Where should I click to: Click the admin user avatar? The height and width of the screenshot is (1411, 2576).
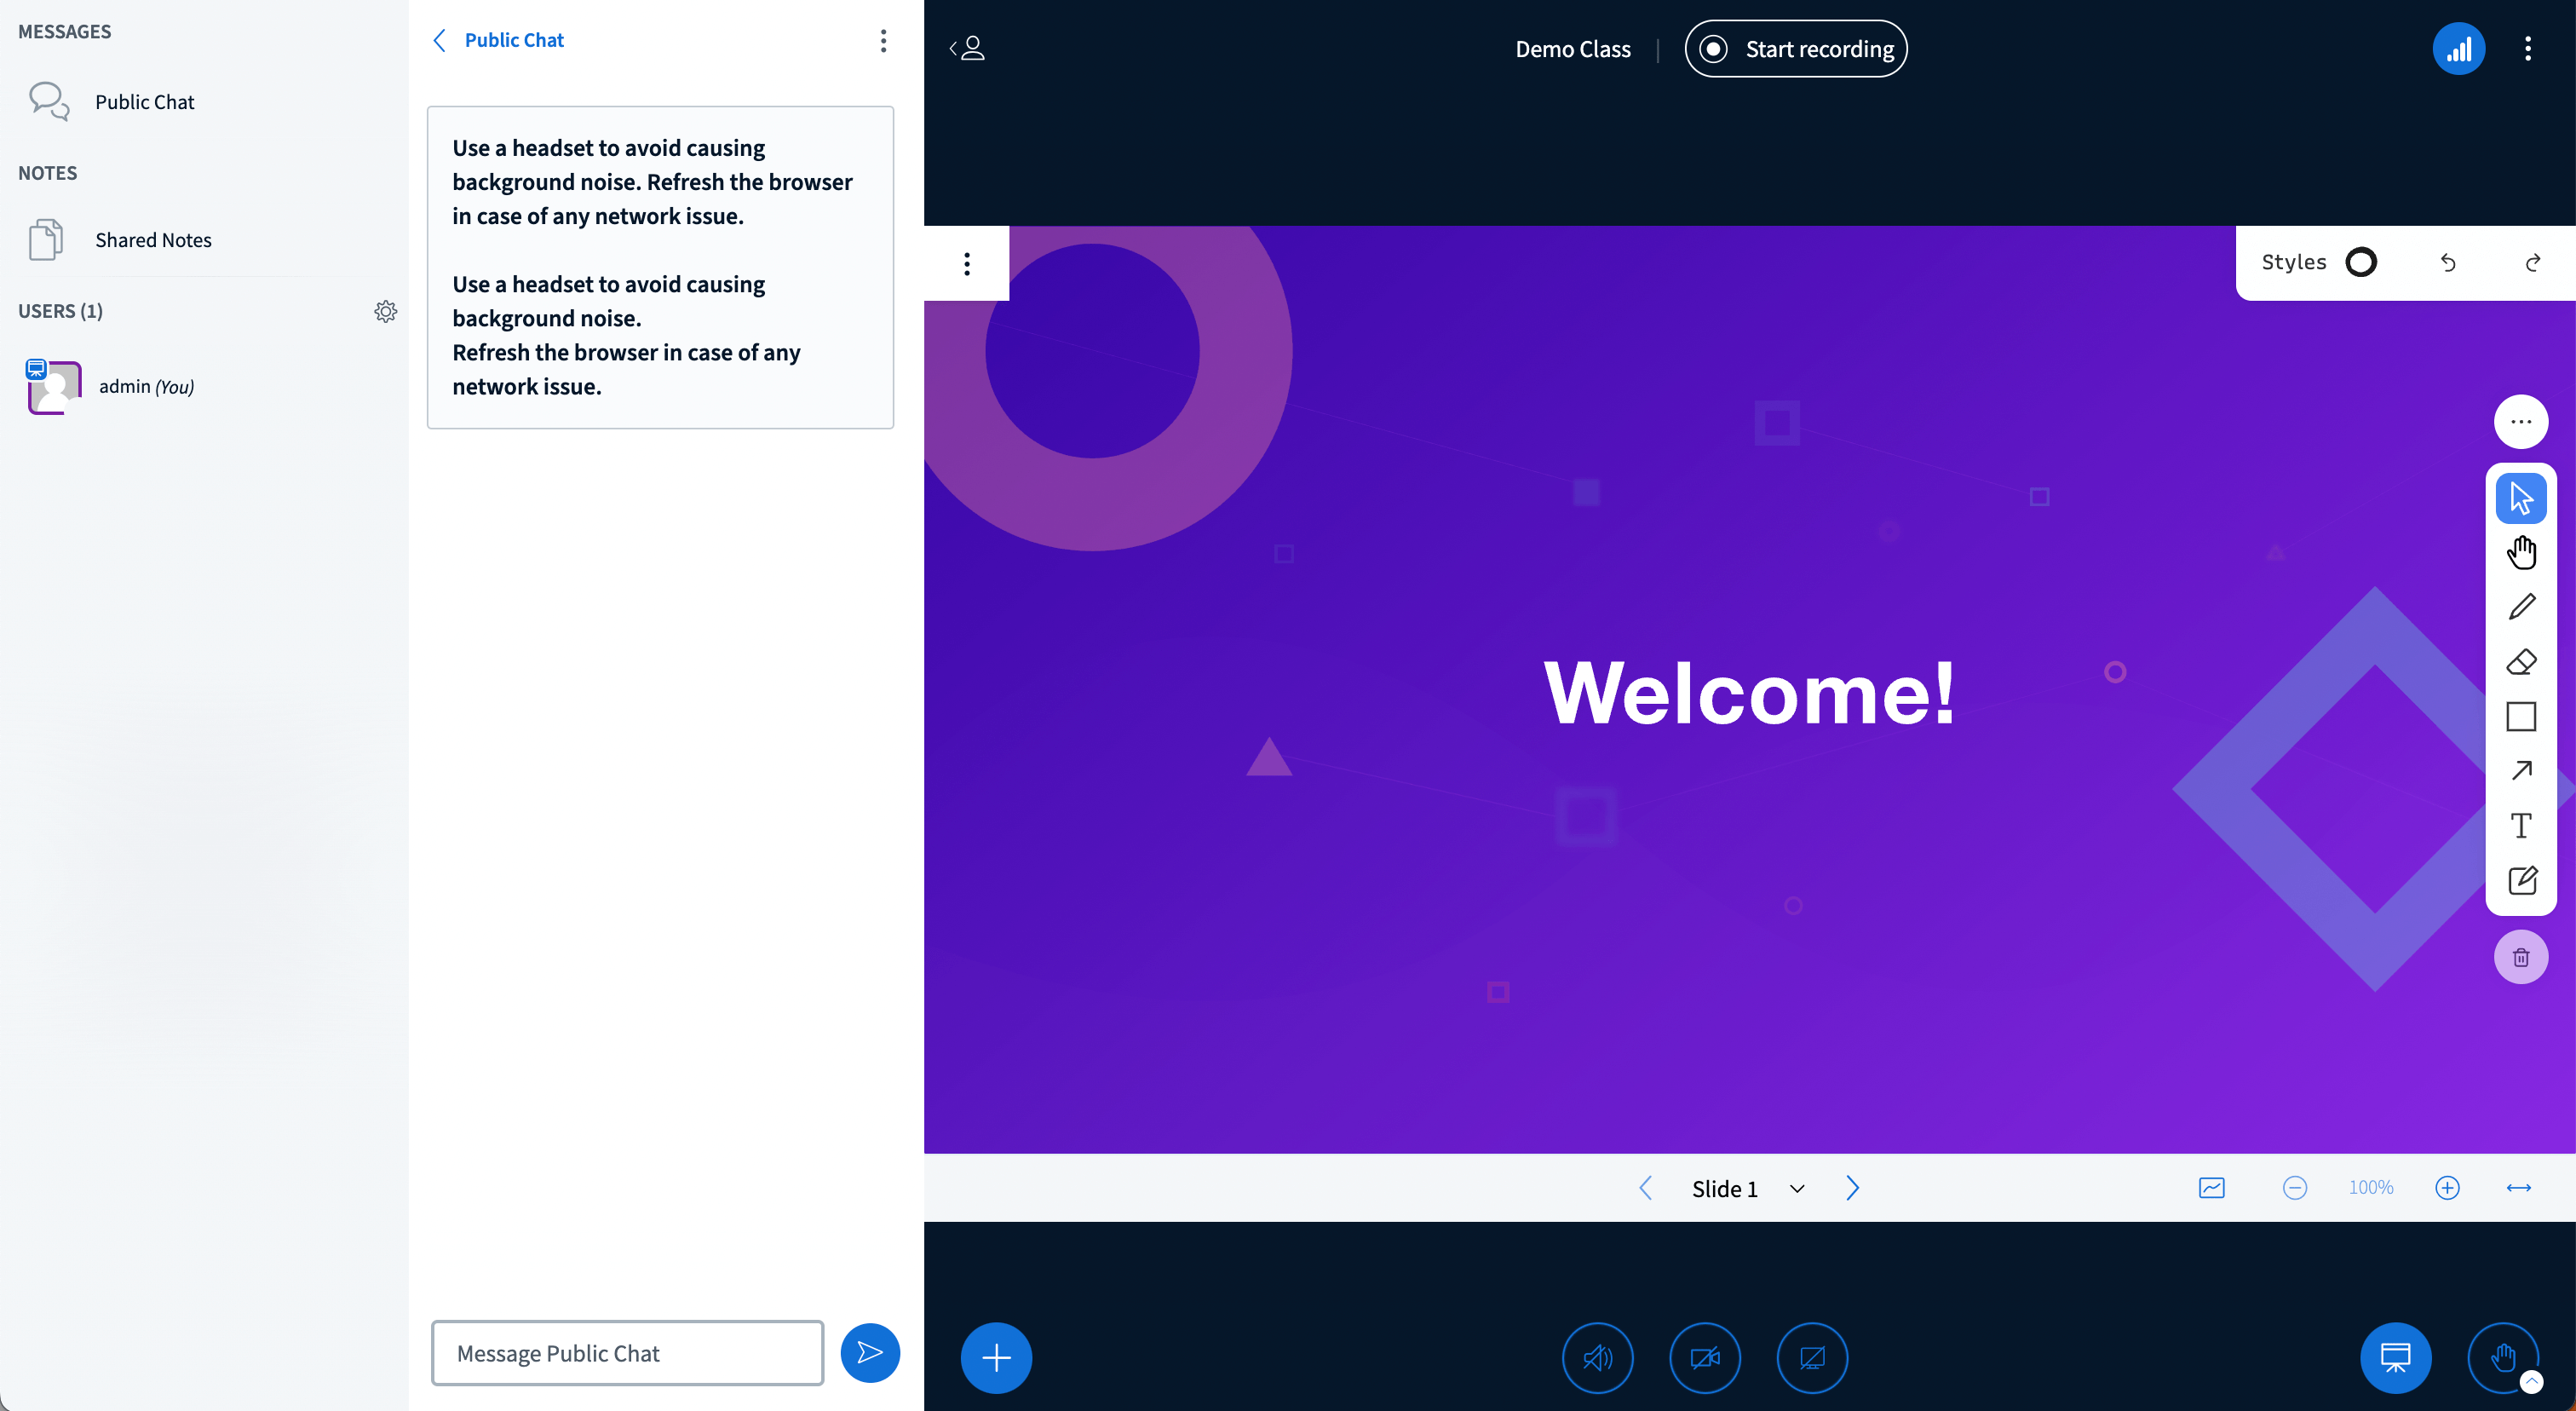click(54, 387)
